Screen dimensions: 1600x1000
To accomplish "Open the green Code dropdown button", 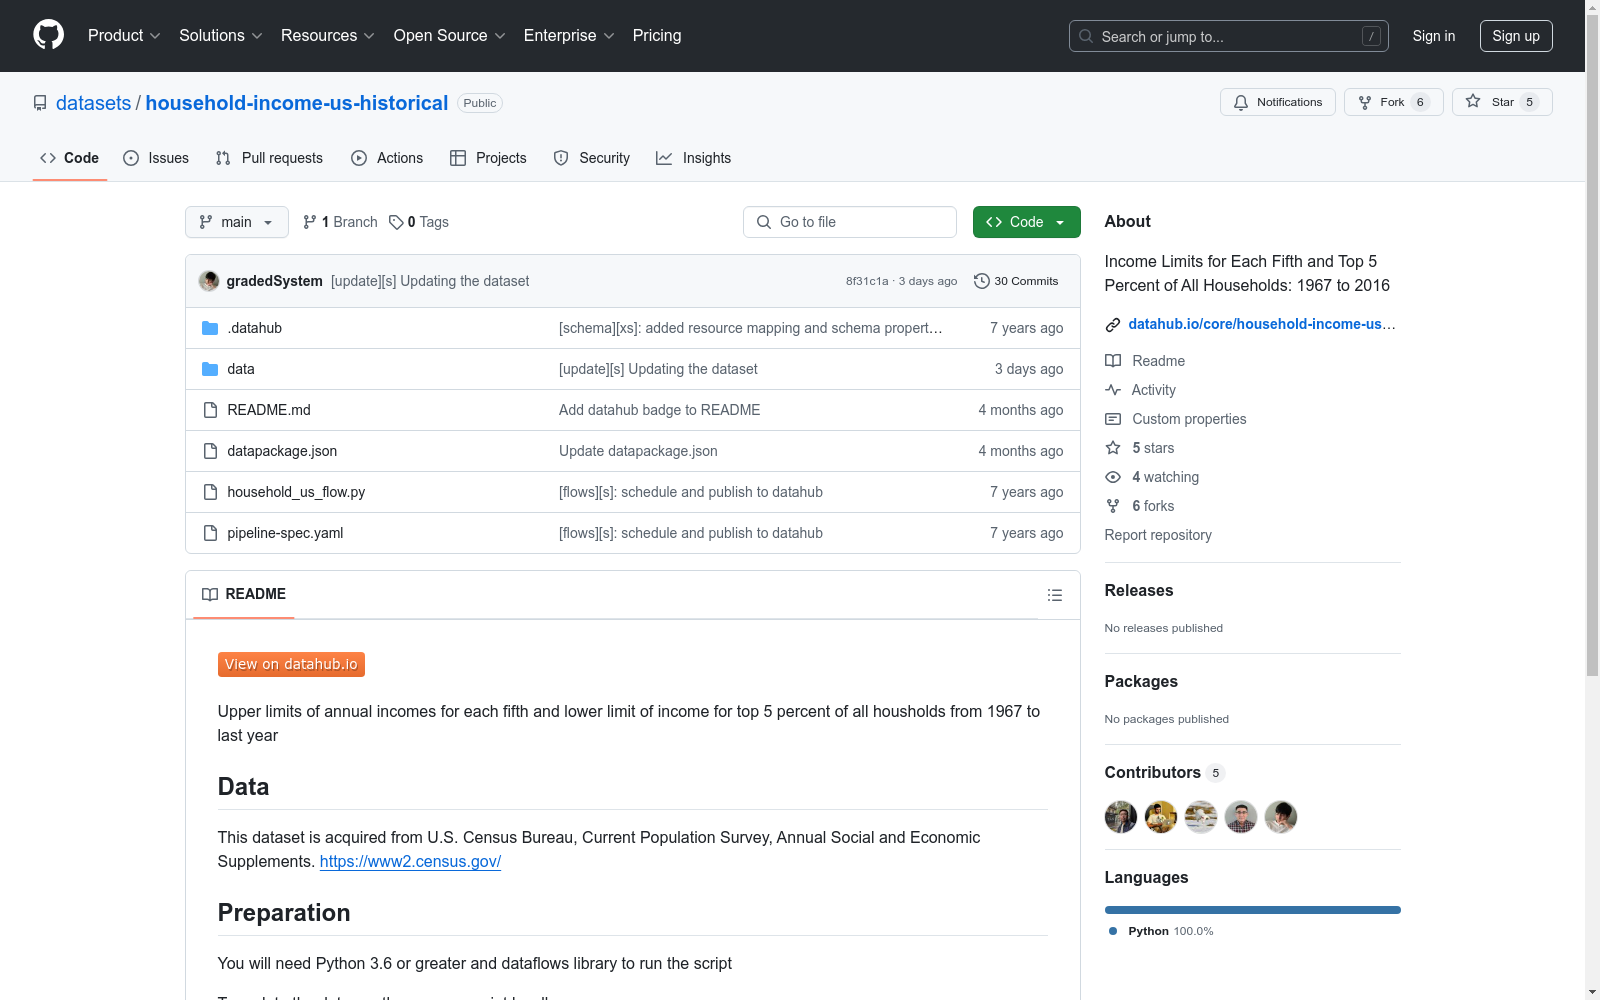I will tap(1027, 222).
